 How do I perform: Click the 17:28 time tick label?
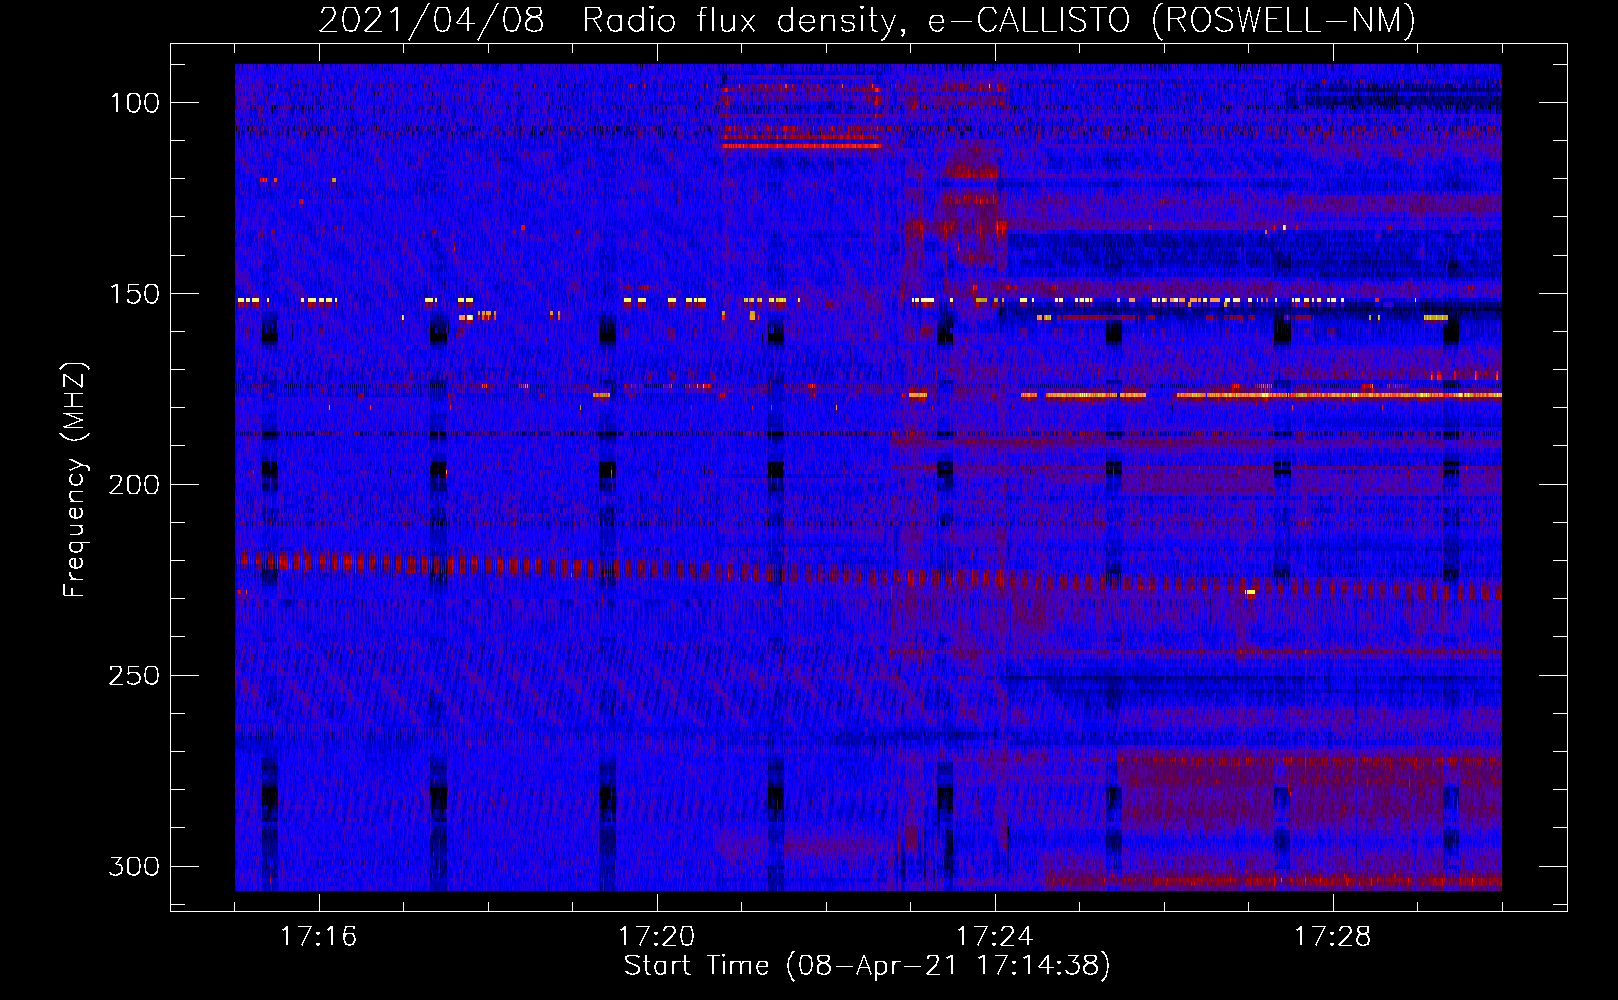(1333, 937)
